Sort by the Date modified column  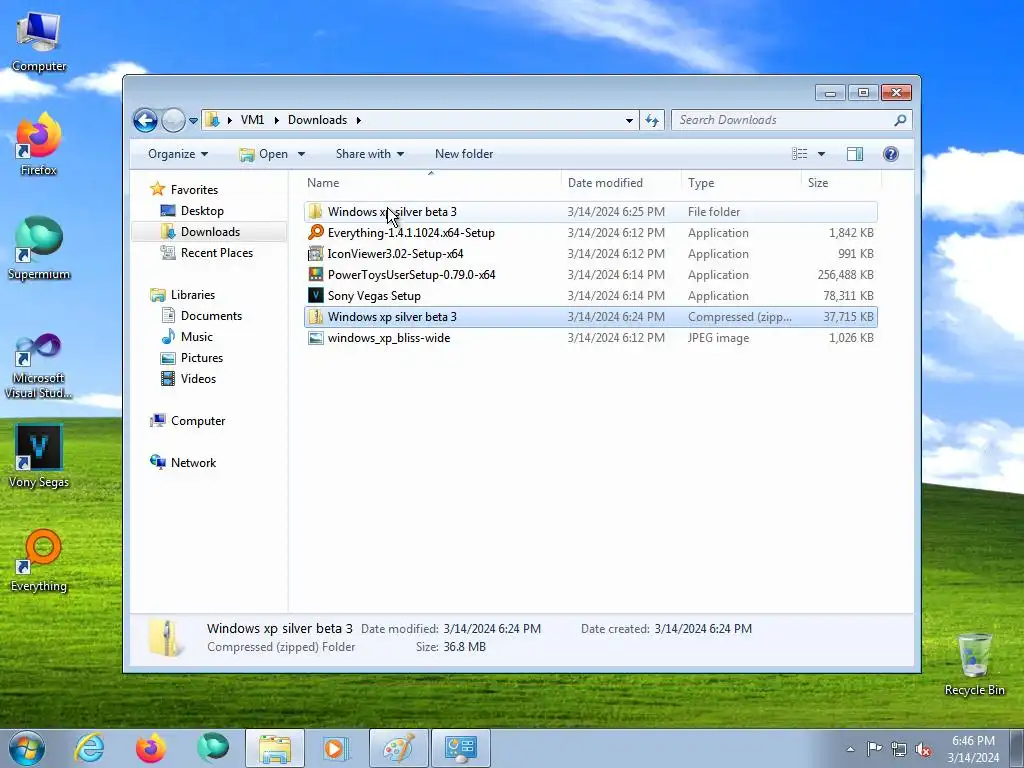pos(620,183)
